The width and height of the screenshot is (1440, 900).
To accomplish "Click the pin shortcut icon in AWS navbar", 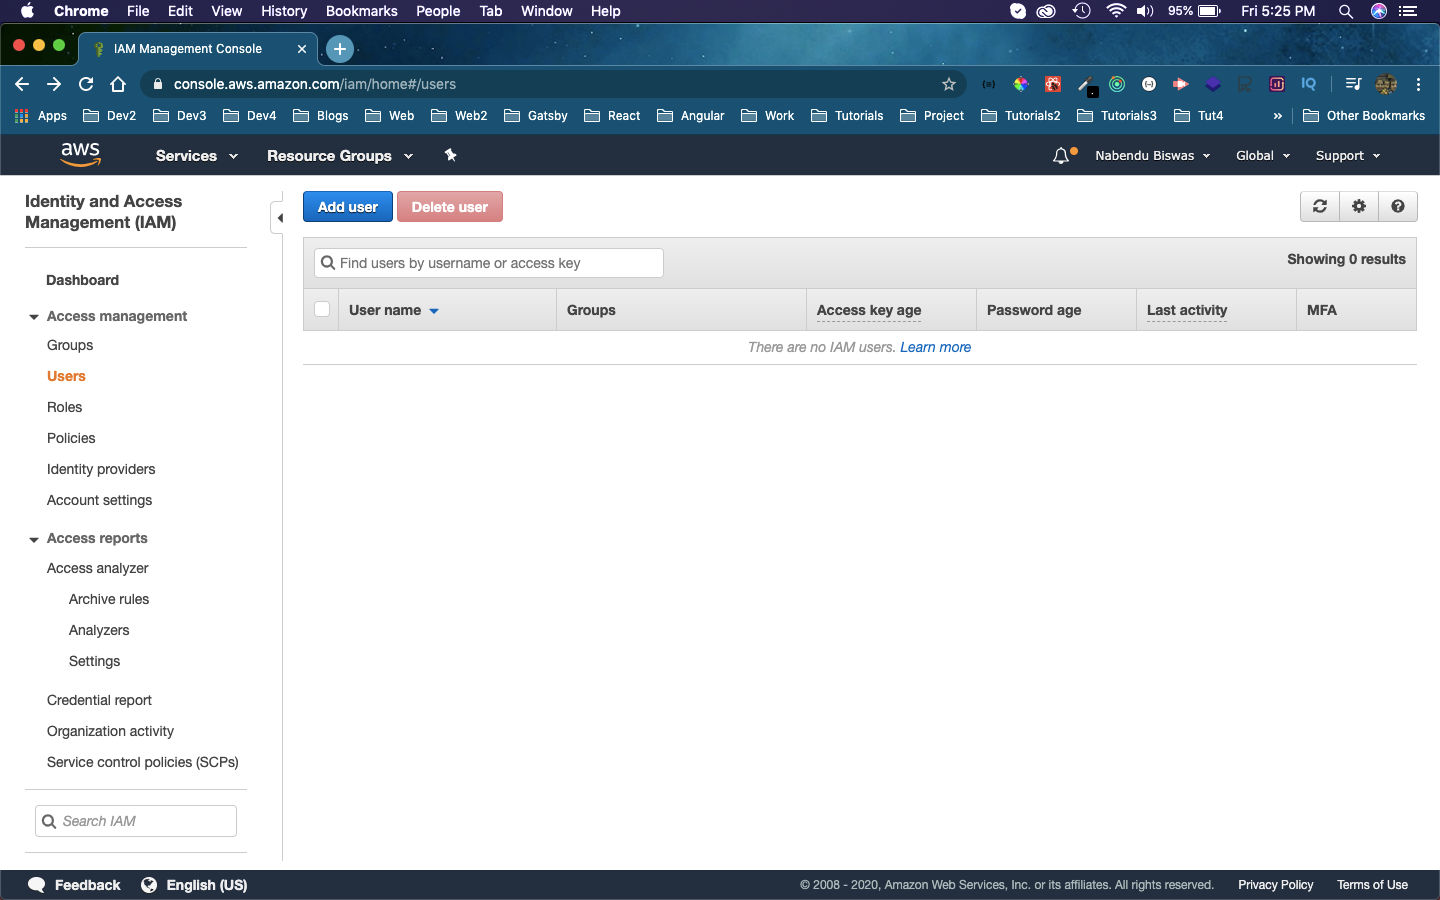I will (x=450, y=155).
